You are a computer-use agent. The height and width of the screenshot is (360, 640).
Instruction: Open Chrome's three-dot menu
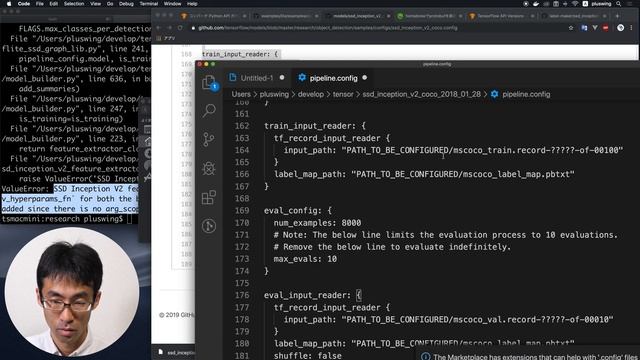coord(631,28)
